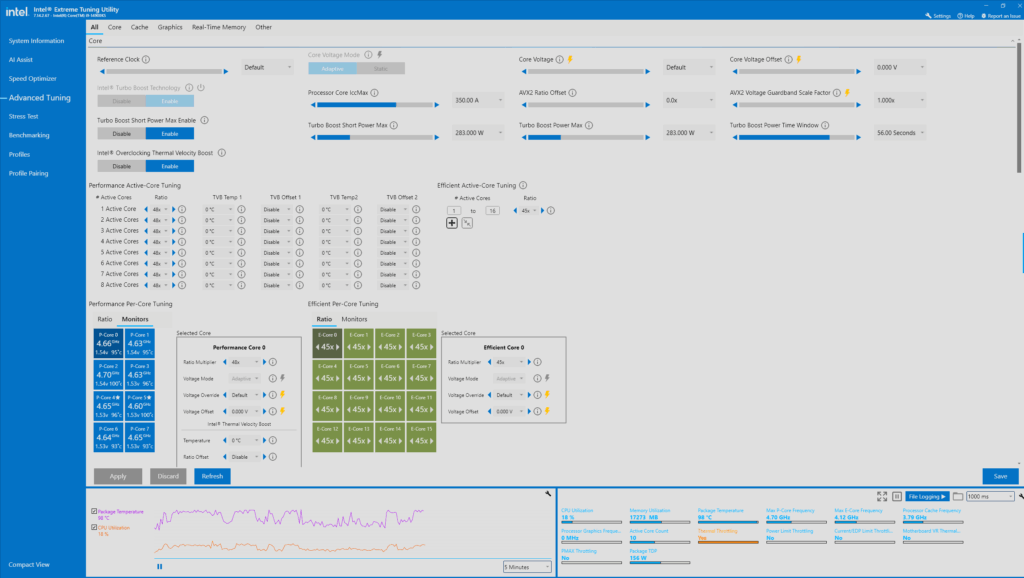Screen dimensions: 1024x578
Task: Open Reference Clock Default dropdown
Action: (268, 67)
